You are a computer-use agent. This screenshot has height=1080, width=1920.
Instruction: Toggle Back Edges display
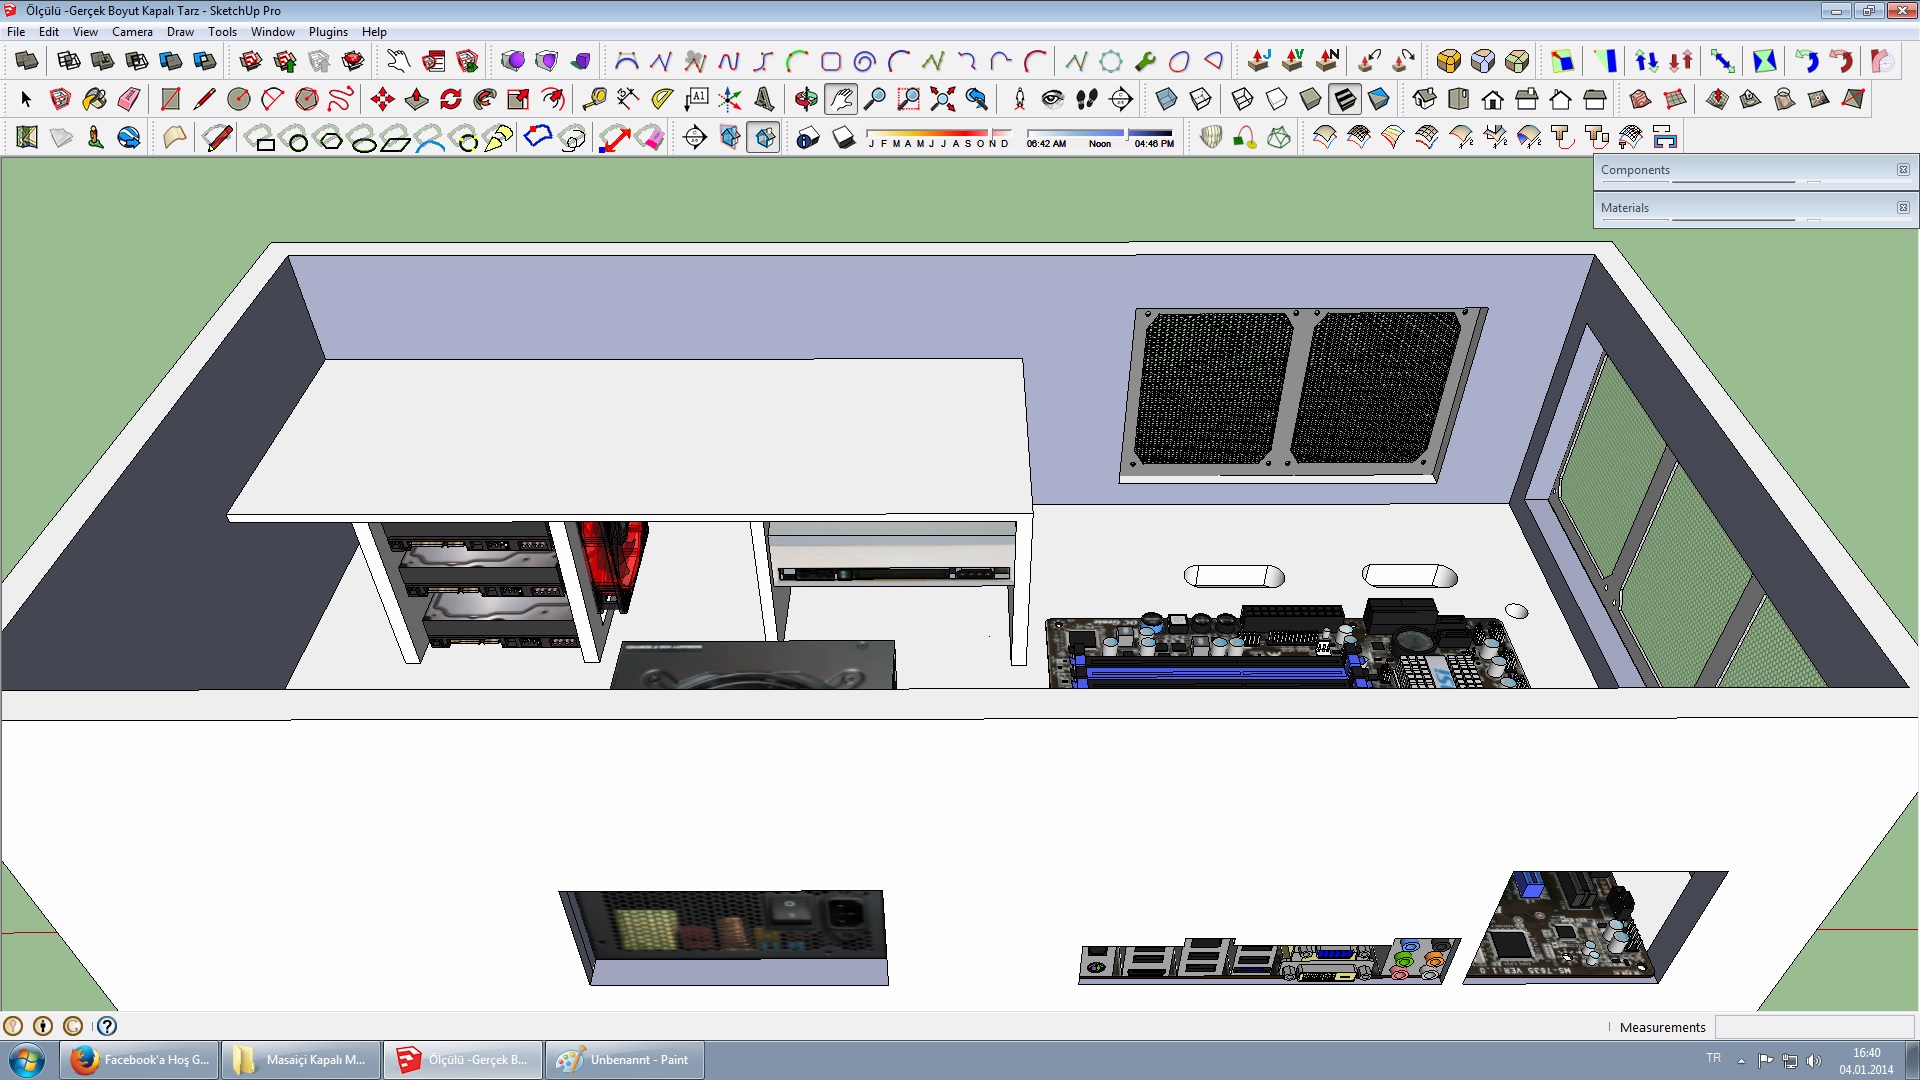pos(1201,99)
